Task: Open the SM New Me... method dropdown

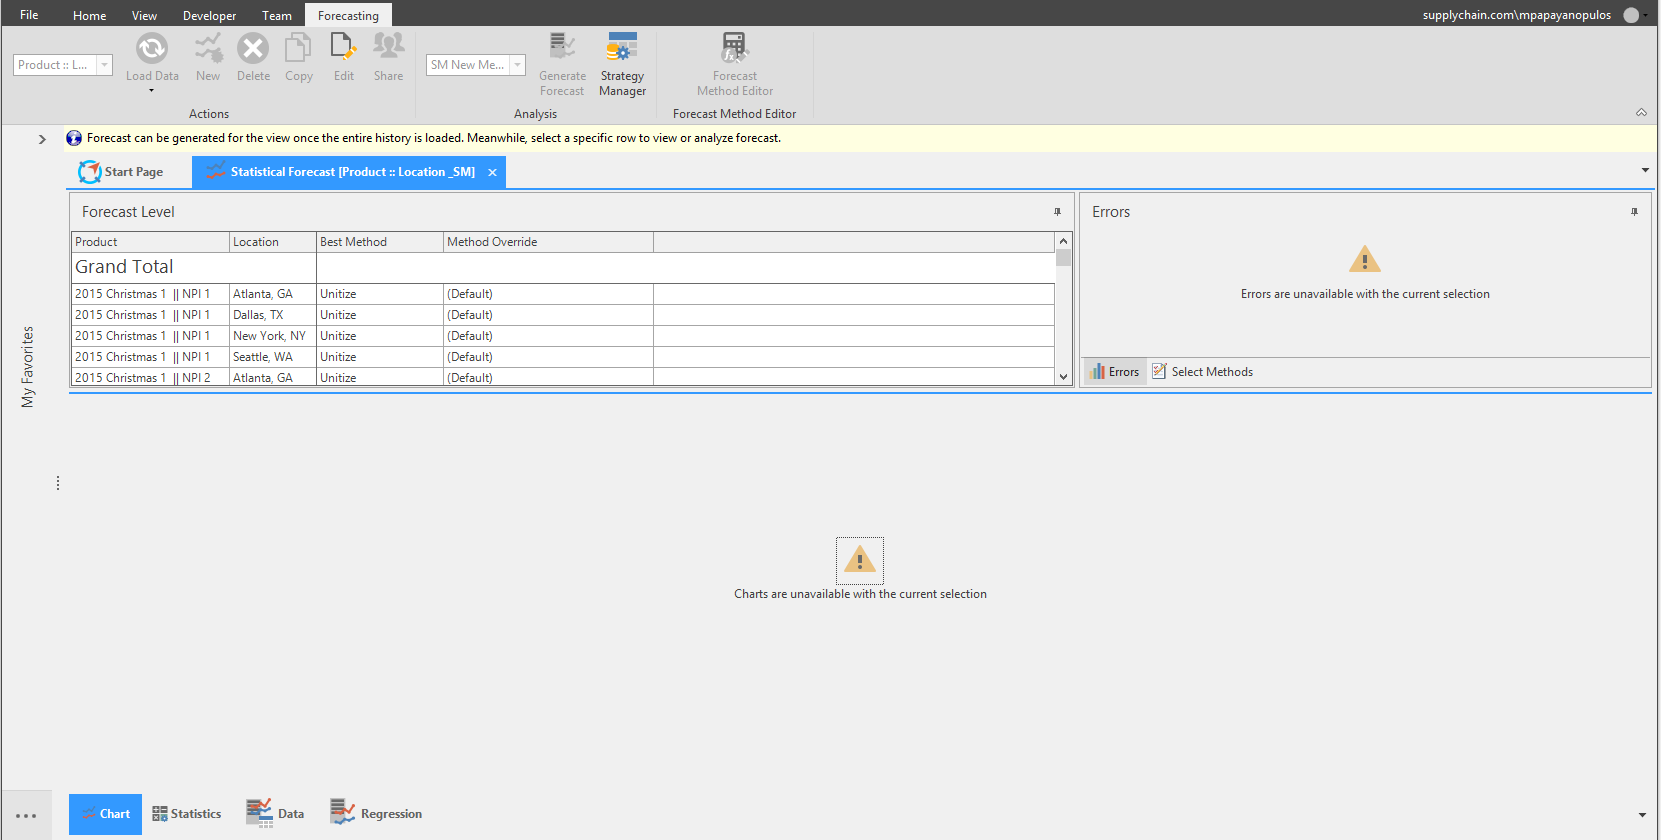Action: pos(517,65)
